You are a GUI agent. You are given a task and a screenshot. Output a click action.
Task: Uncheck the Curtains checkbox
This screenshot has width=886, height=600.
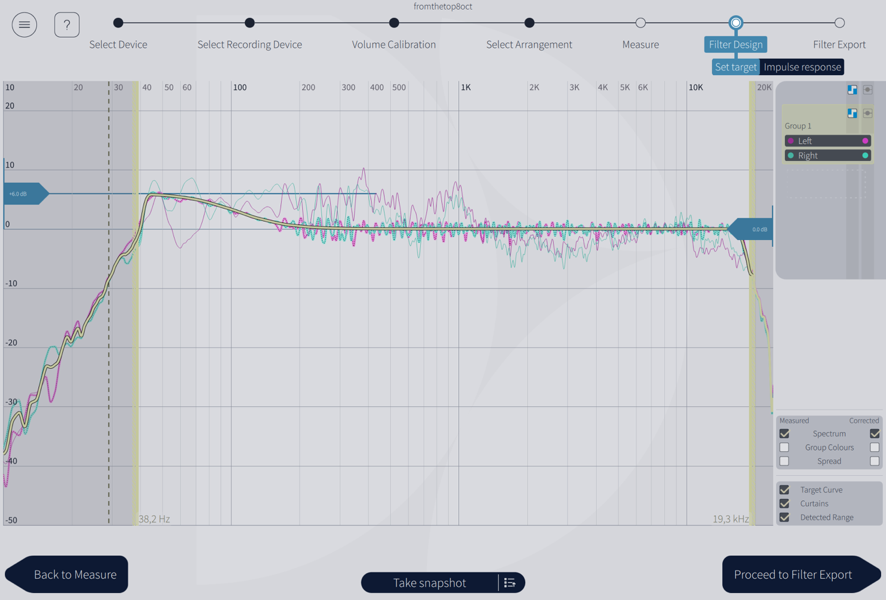[784, 504]
